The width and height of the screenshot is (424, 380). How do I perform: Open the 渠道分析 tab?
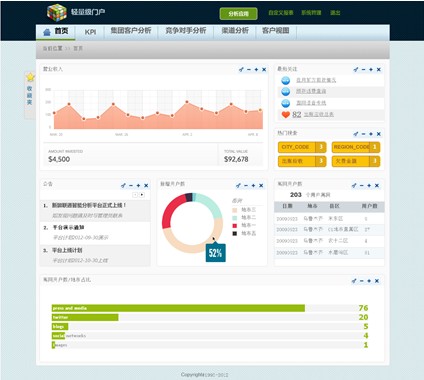[235, 31]
